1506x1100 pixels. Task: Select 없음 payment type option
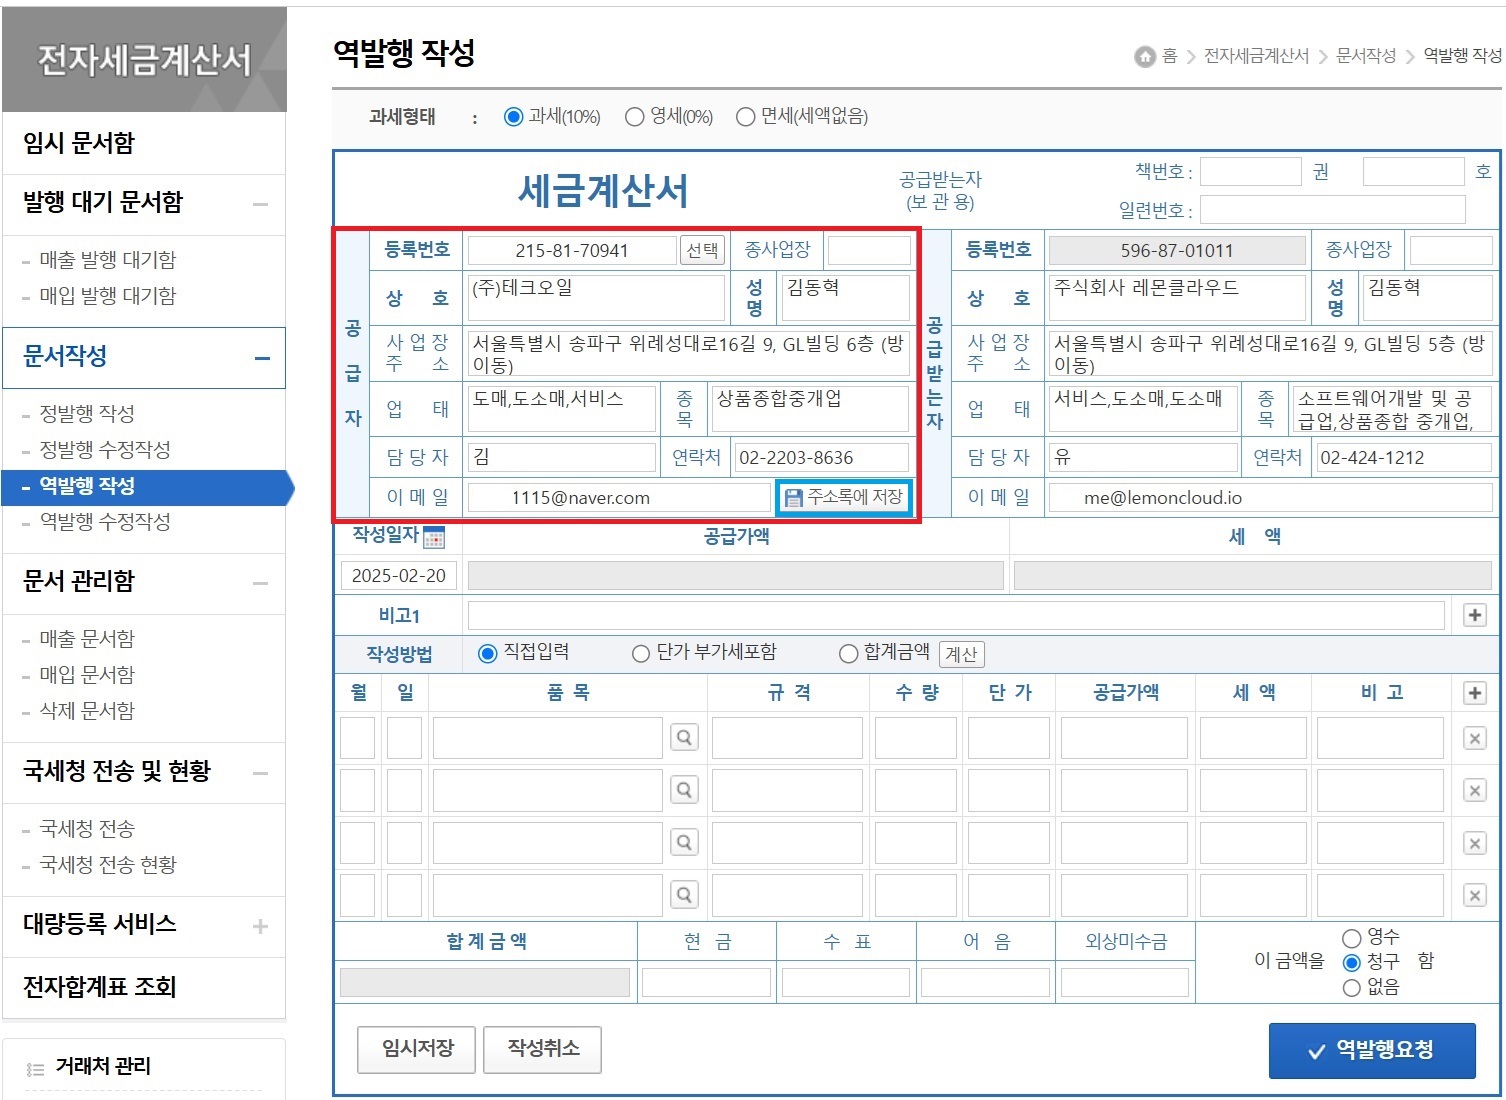[x=1352, y=988]
